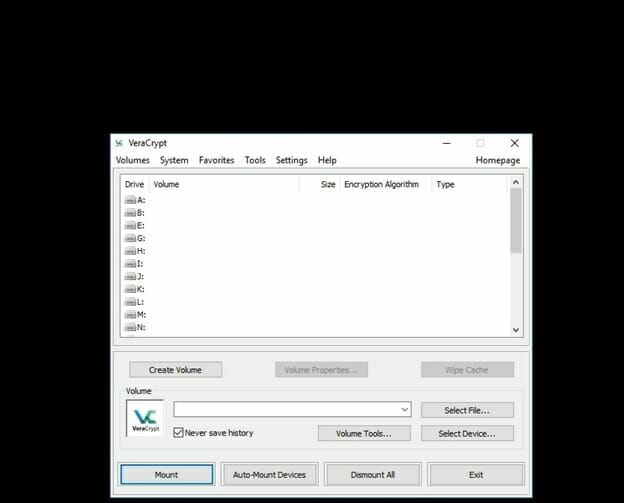Click the Type column header
The height and width of the screenshot is (503, 624).
point(470,184)
